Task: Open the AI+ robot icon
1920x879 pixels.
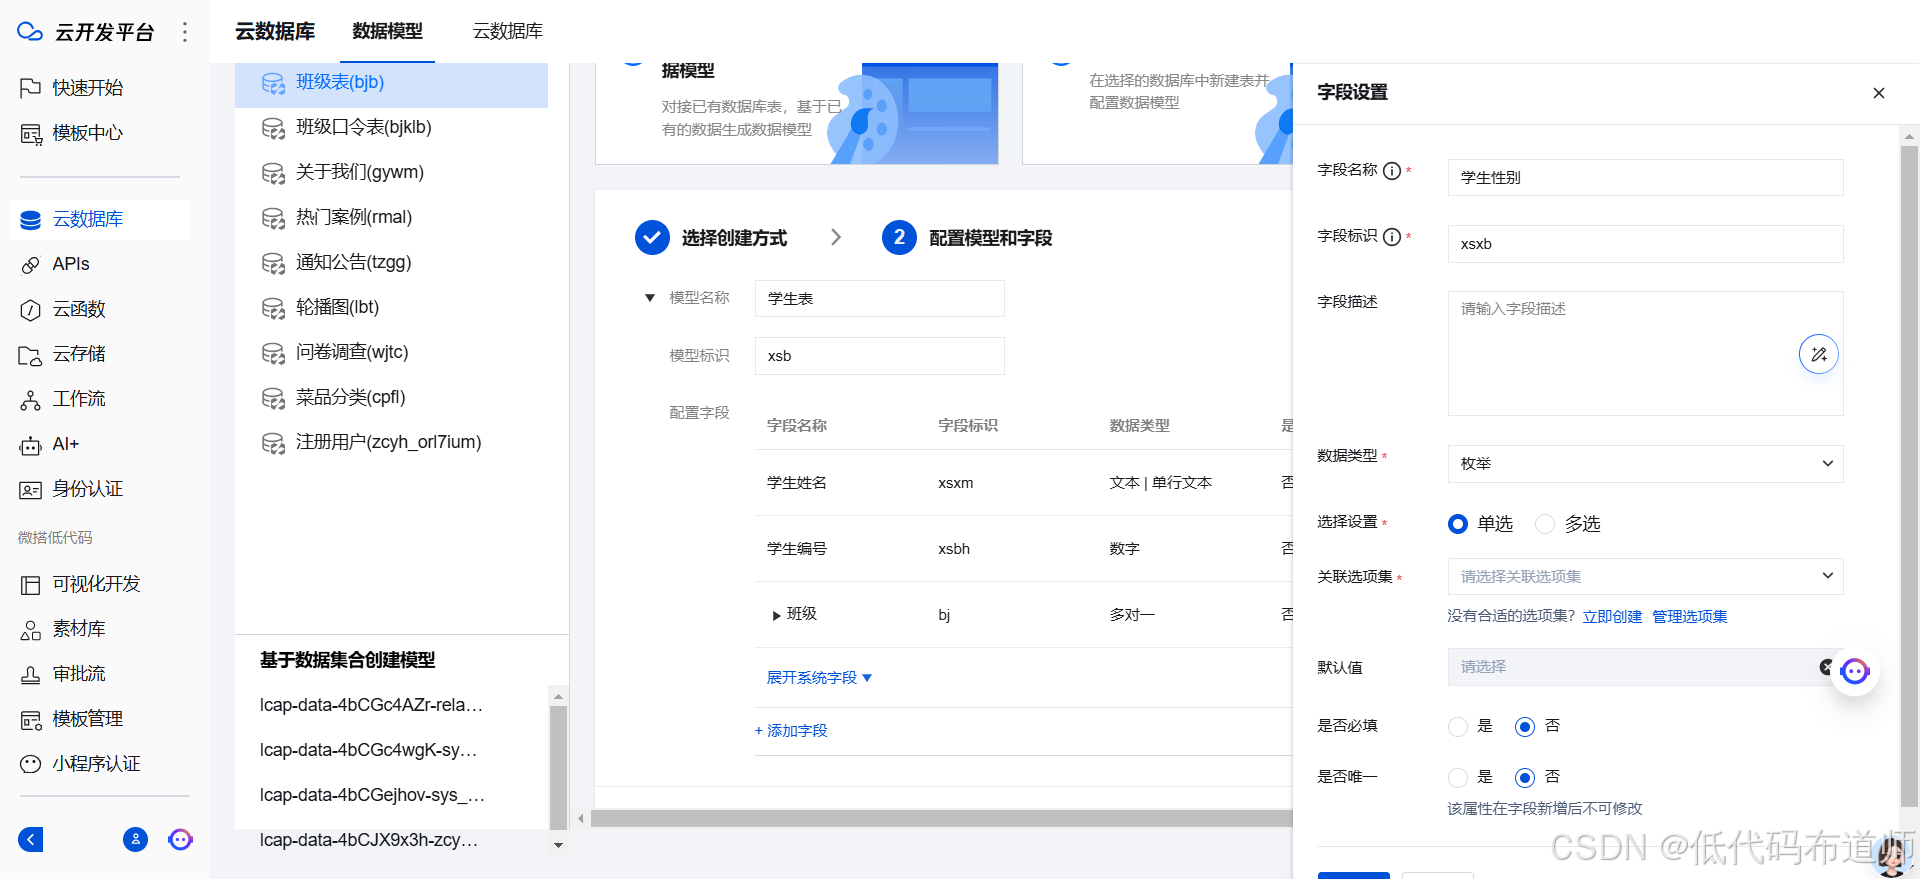Action: click(30, 444)
